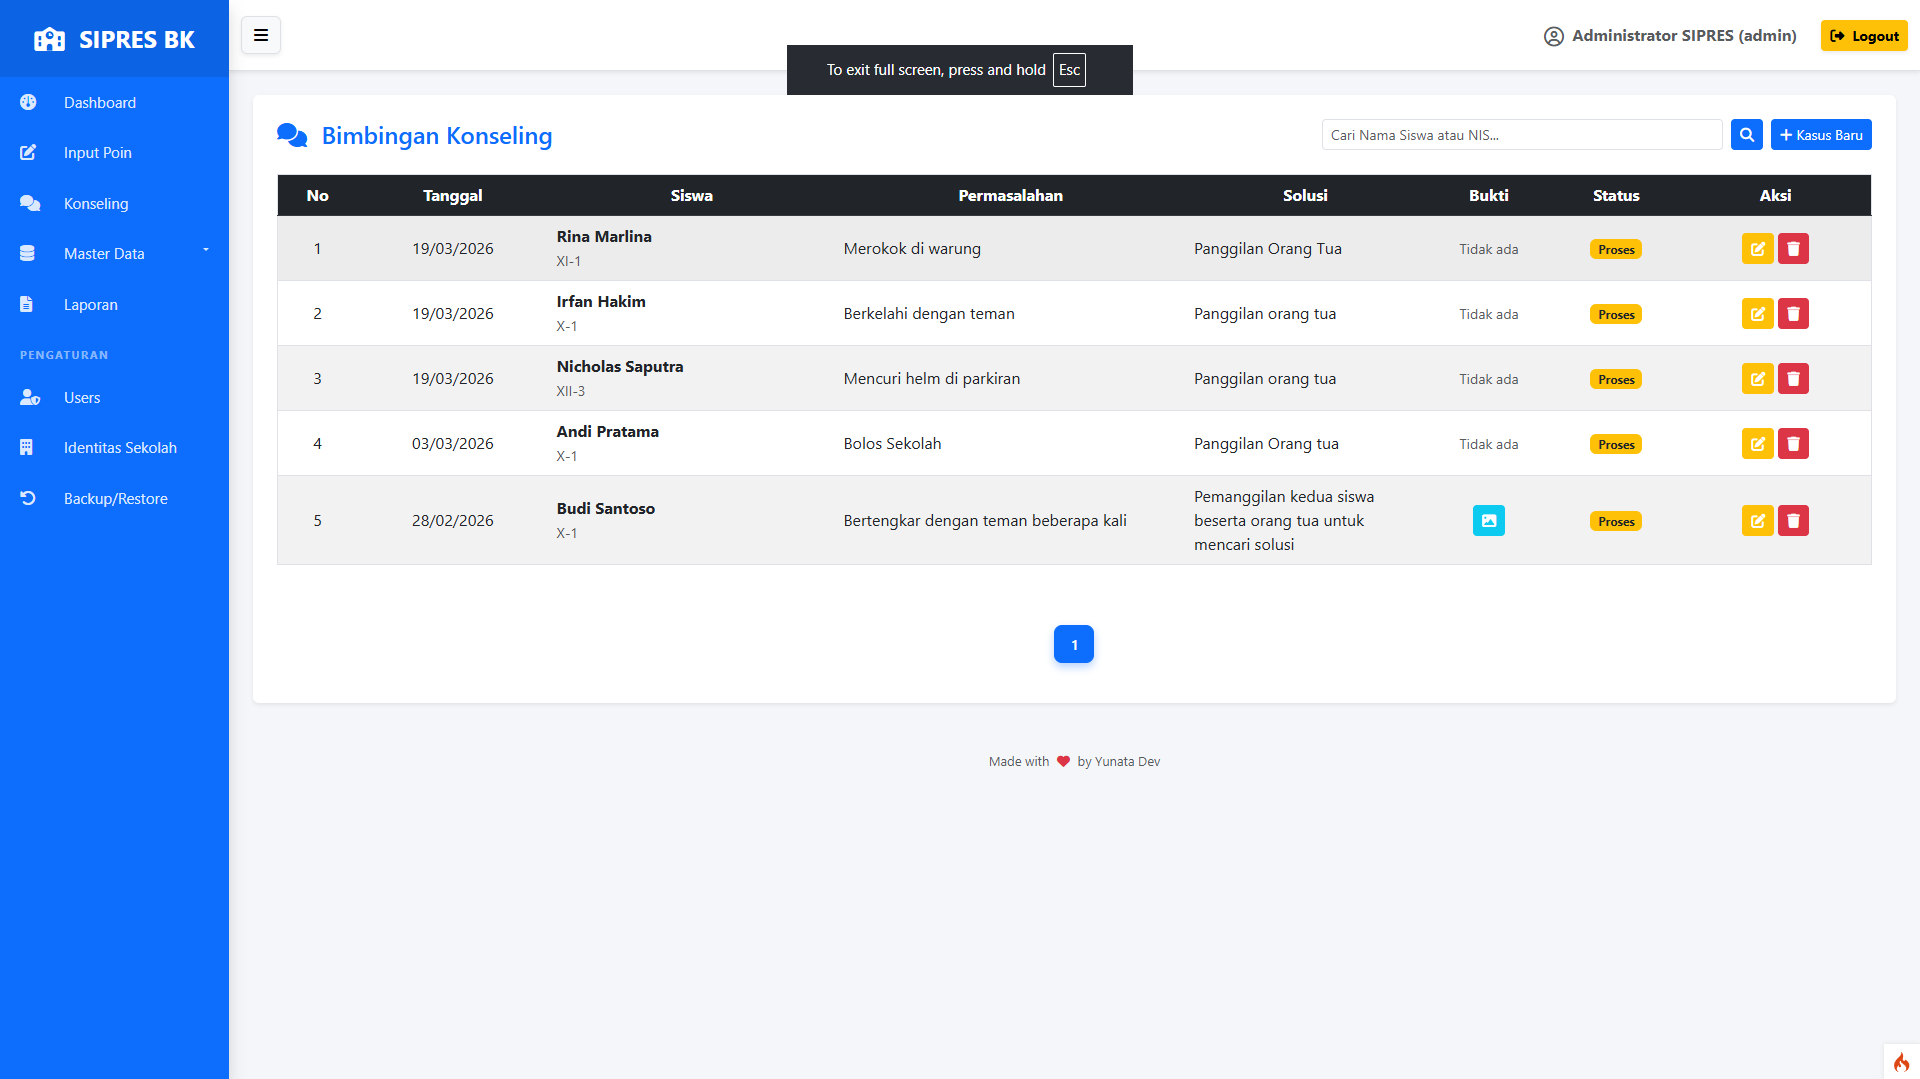1920x1079 pixels.
Task: Click the Administrator SIPRES user profile
Action: tap(1670, 36)
